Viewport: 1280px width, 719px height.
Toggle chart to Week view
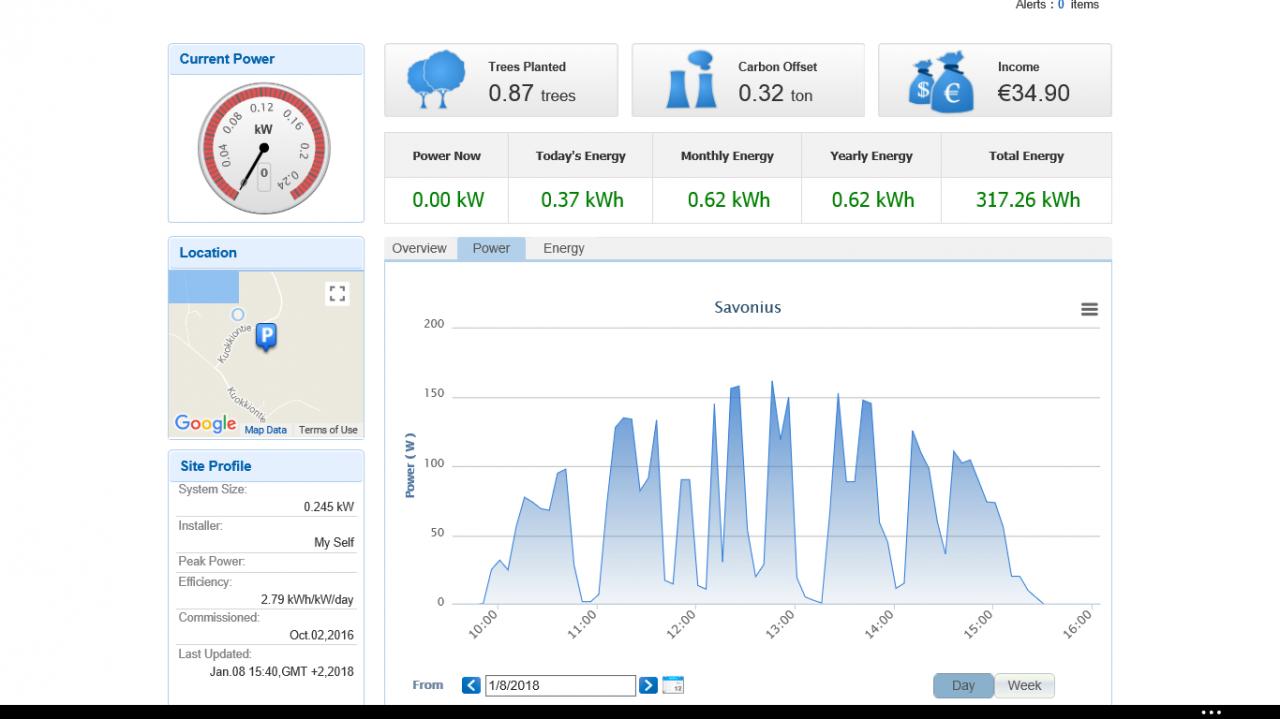pos(1024,685)
